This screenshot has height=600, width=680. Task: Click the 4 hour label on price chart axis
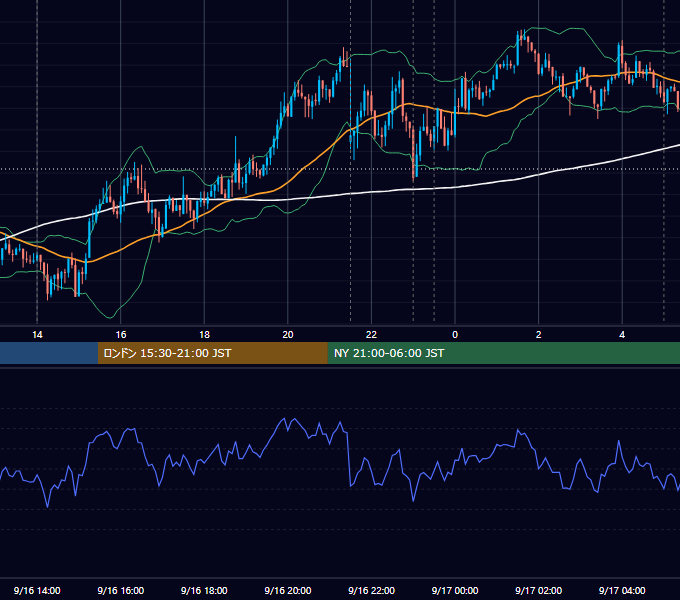tap(622, 335)
